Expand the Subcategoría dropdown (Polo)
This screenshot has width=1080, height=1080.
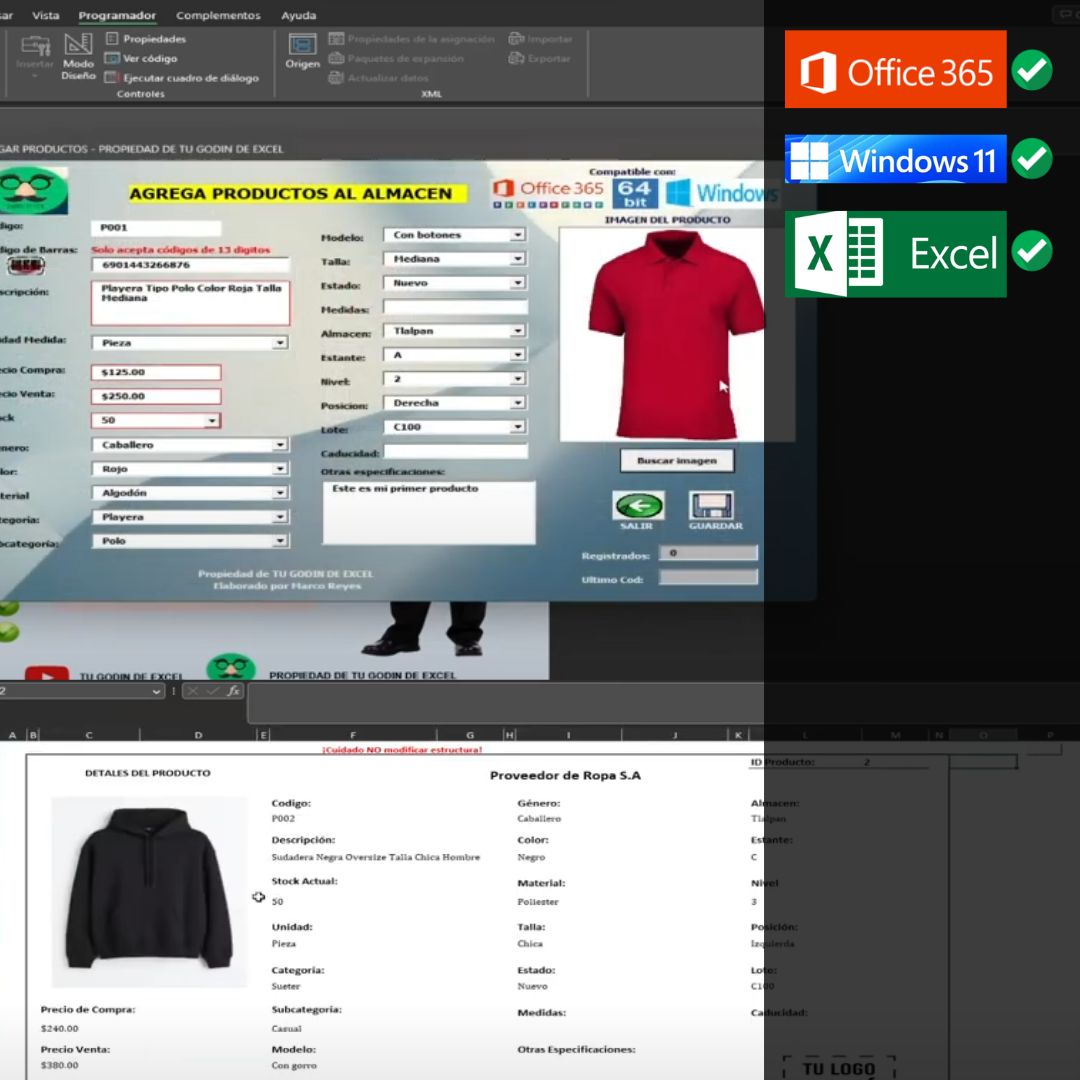[280, 541]
